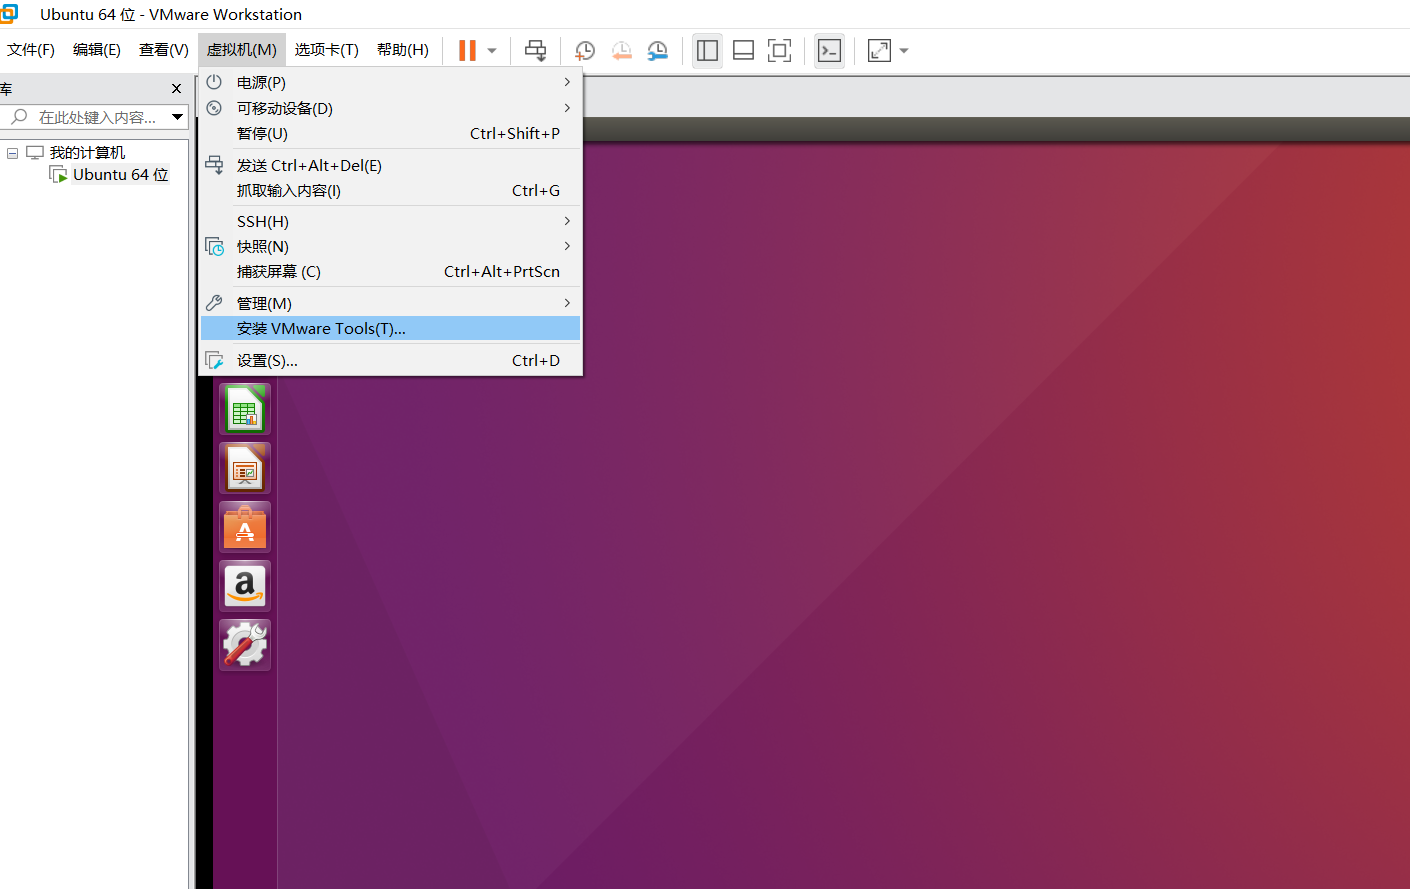Send Ctrl+Alt+Del using the toolbar icon
The height and width of the screenshot is (889, 1410).
[x=535, y=50]
